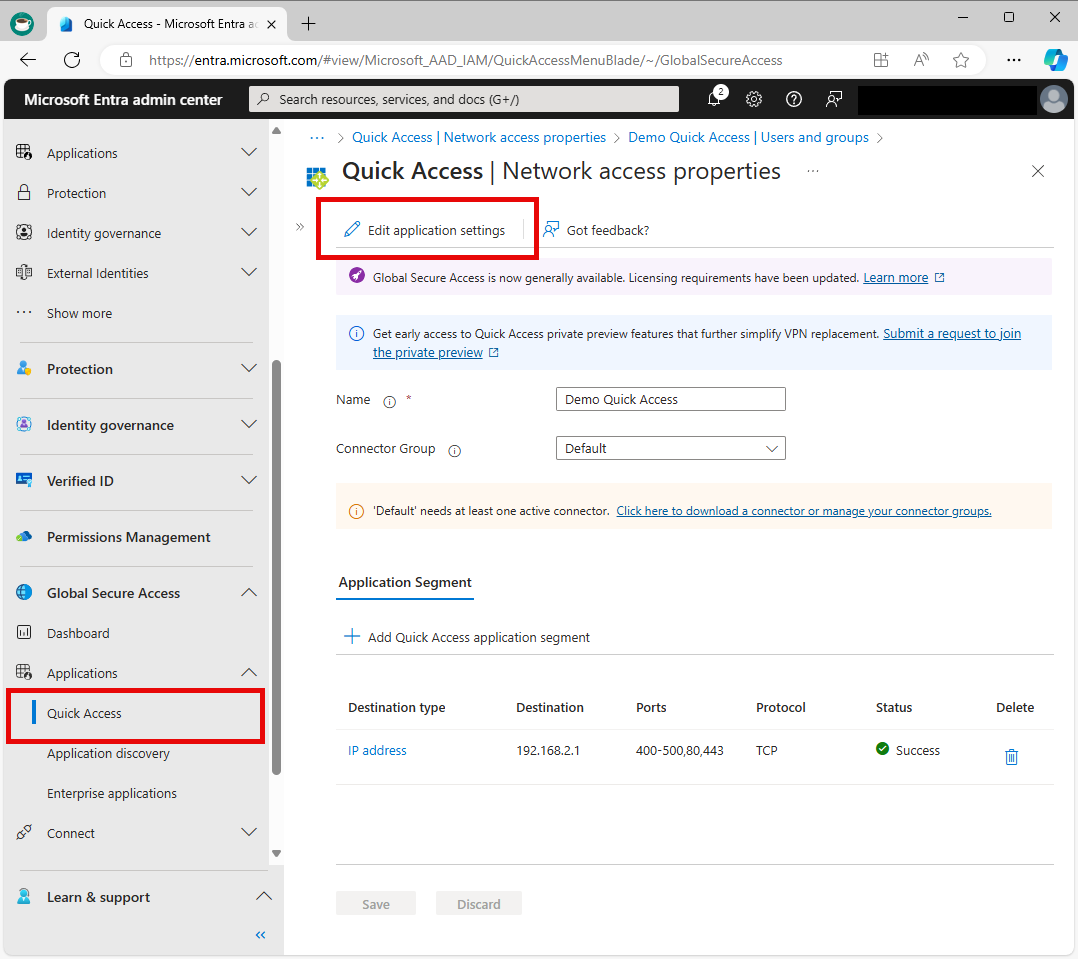Click Got feedback?
Image resolution: width=1078 pixels, height=959 pixels.
[x=596, y=230]
